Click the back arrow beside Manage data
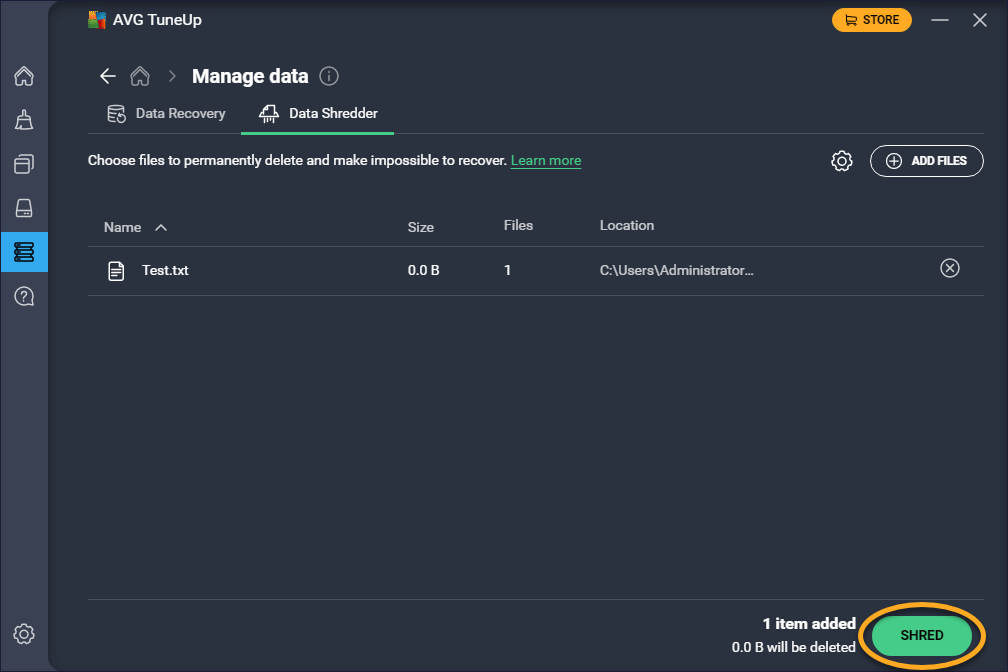1008x672 pixels. pyautogui.click(x=108, y=77)
